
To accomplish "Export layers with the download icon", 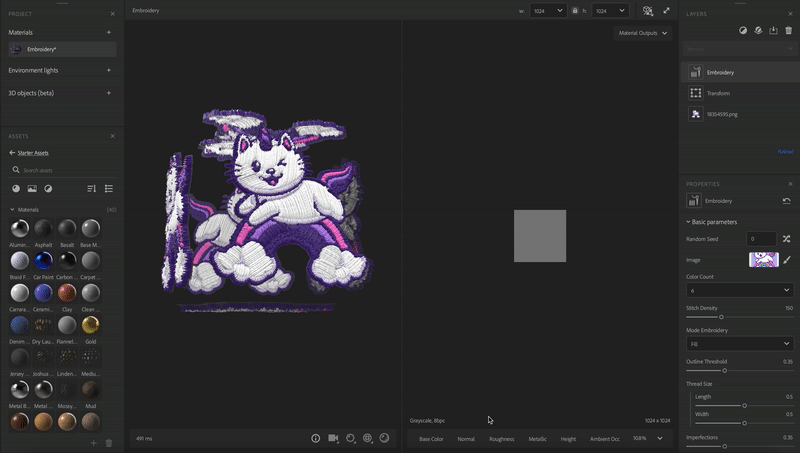I will (x=773, y=31).
